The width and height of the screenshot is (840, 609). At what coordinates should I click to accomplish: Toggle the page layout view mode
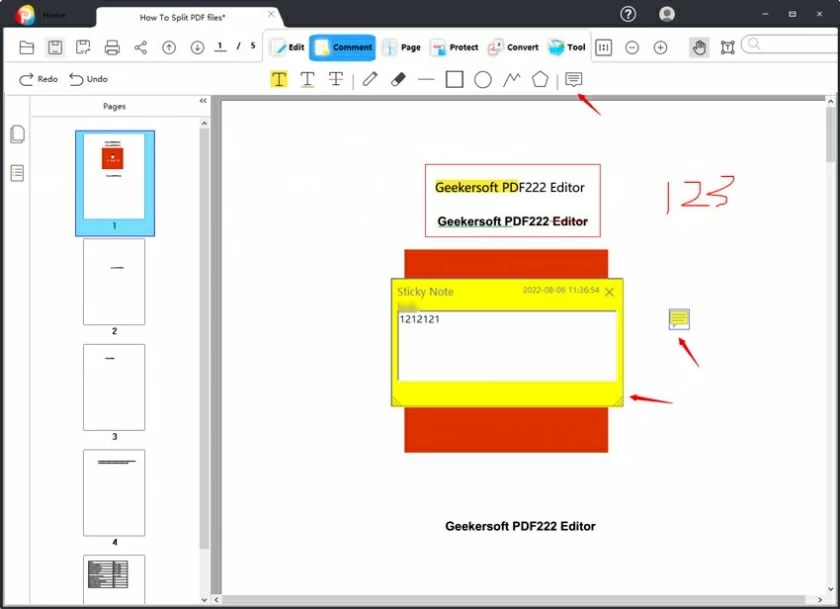pos(604,47)
